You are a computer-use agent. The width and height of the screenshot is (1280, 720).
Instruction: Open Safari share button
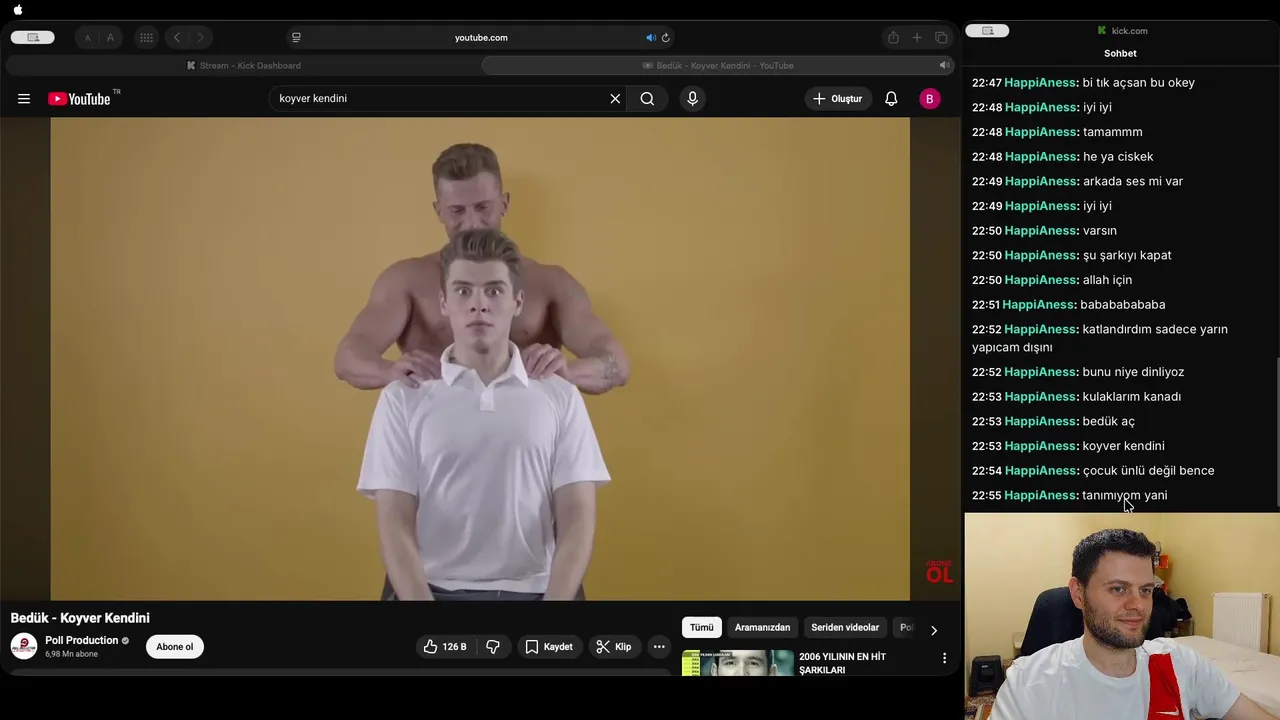893,38
